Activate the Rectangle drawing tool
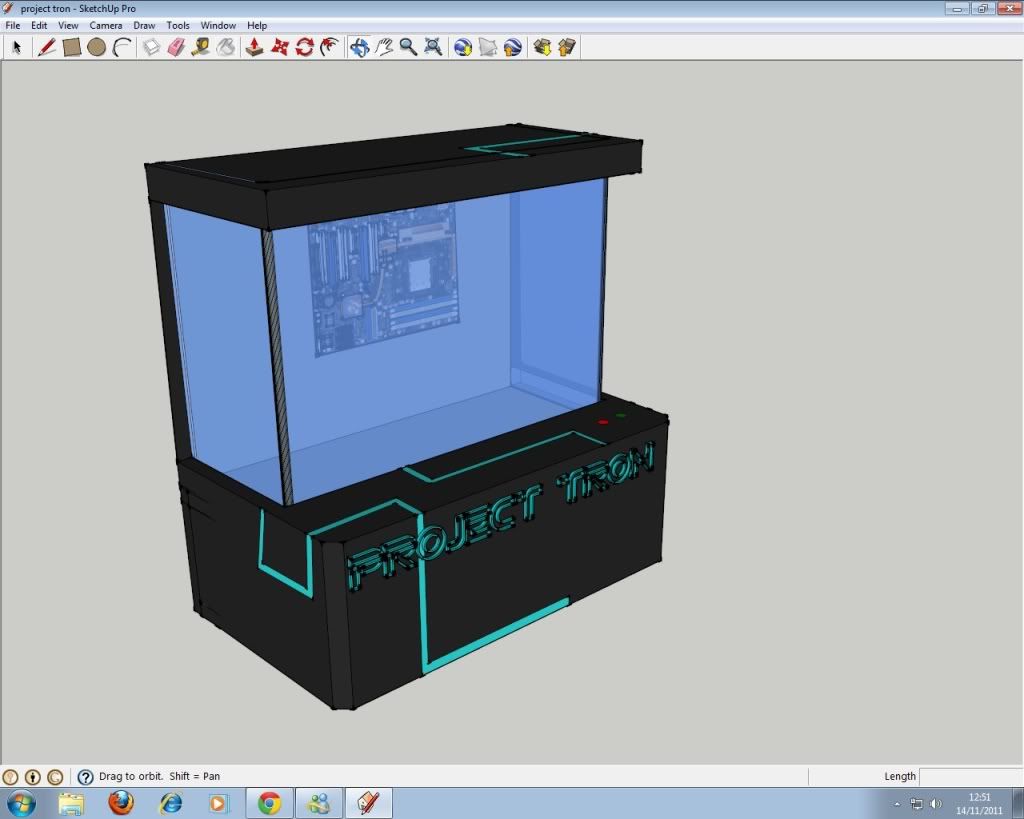This screenshot has height=819, width=1024. click(x=71, y=47)
